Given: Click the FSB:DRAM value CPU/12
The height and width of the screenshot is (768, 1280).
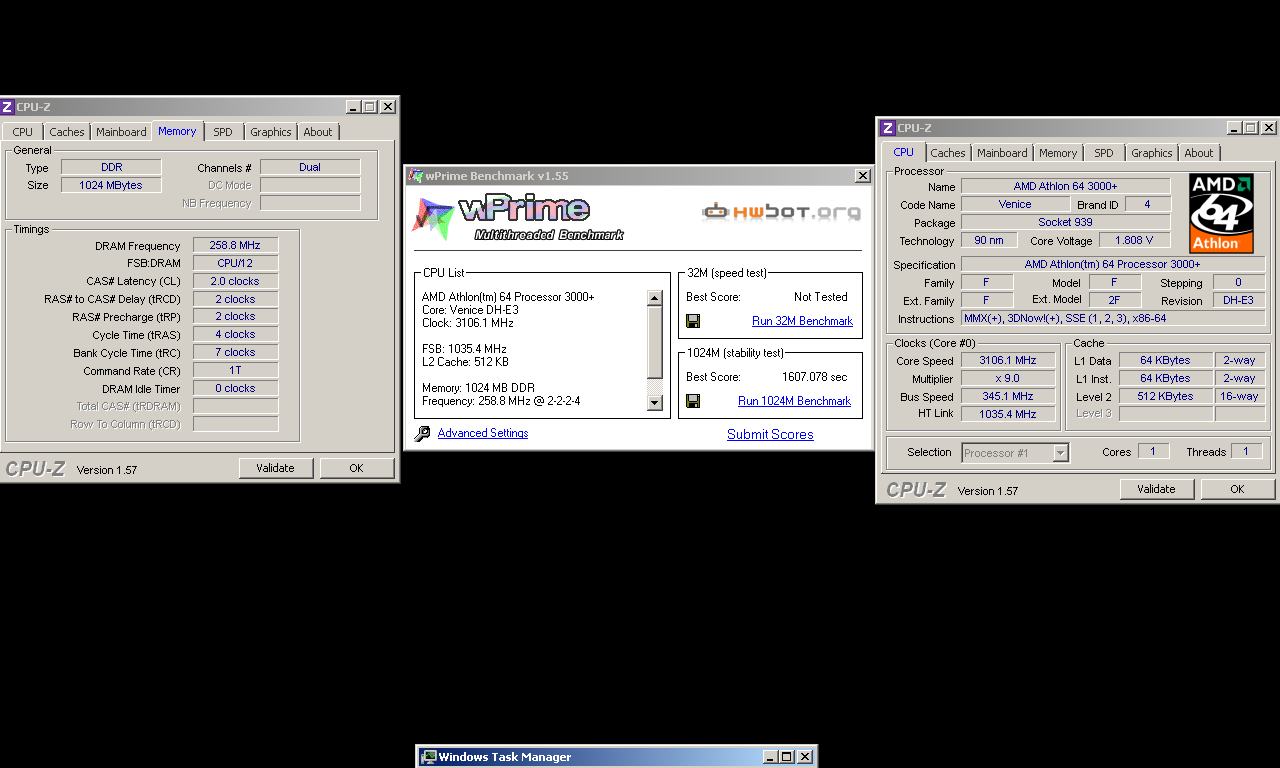Looking at the screenshot, I should pos(235,263).
